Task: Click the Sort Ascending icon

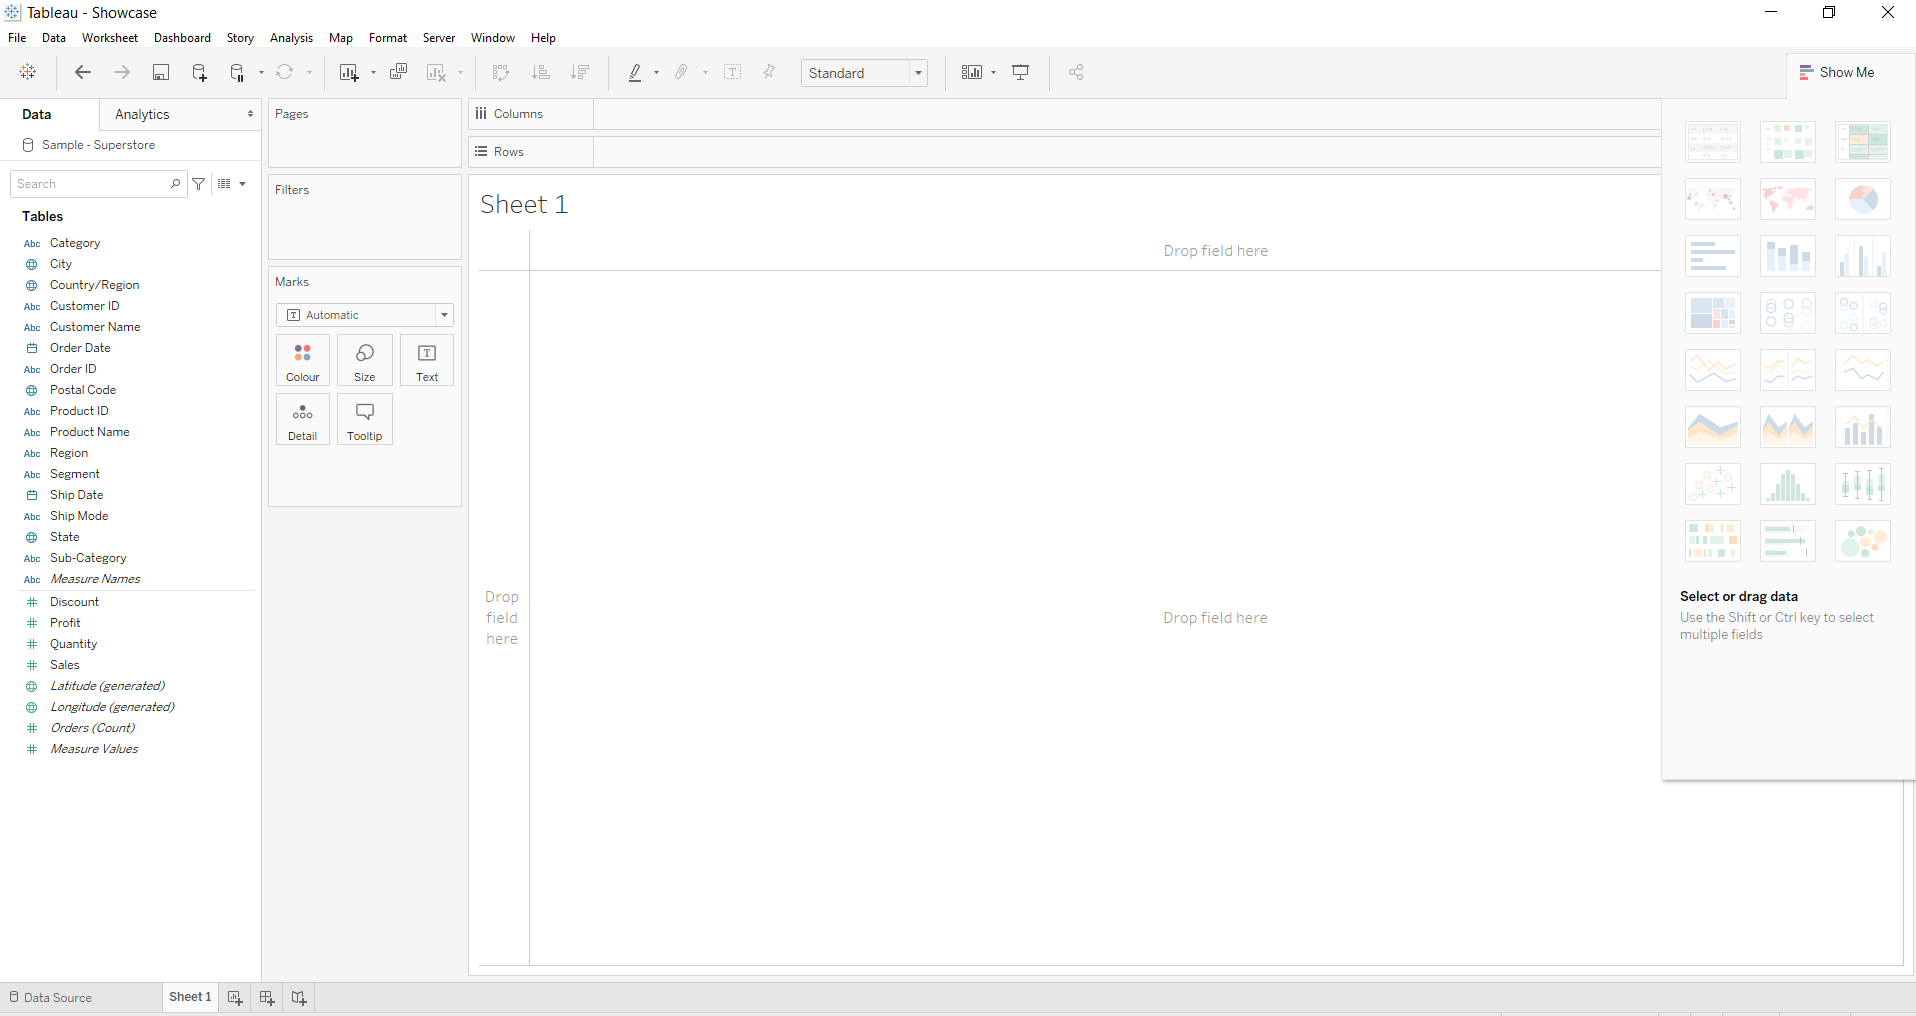Action: pos(541,72)
